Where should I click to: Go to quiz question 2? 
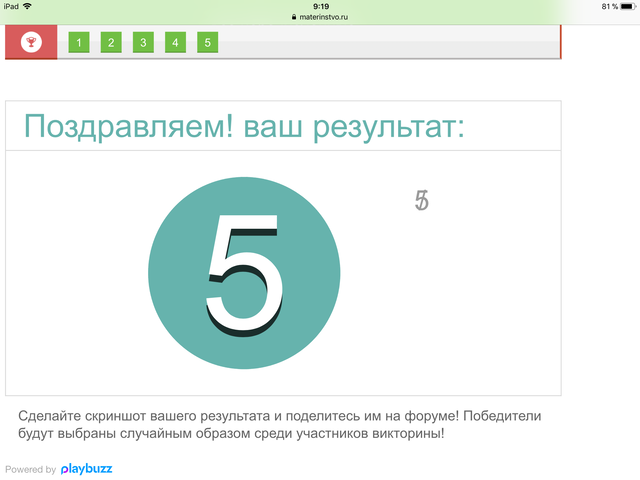pyautogui.click(x=111, y=42)
